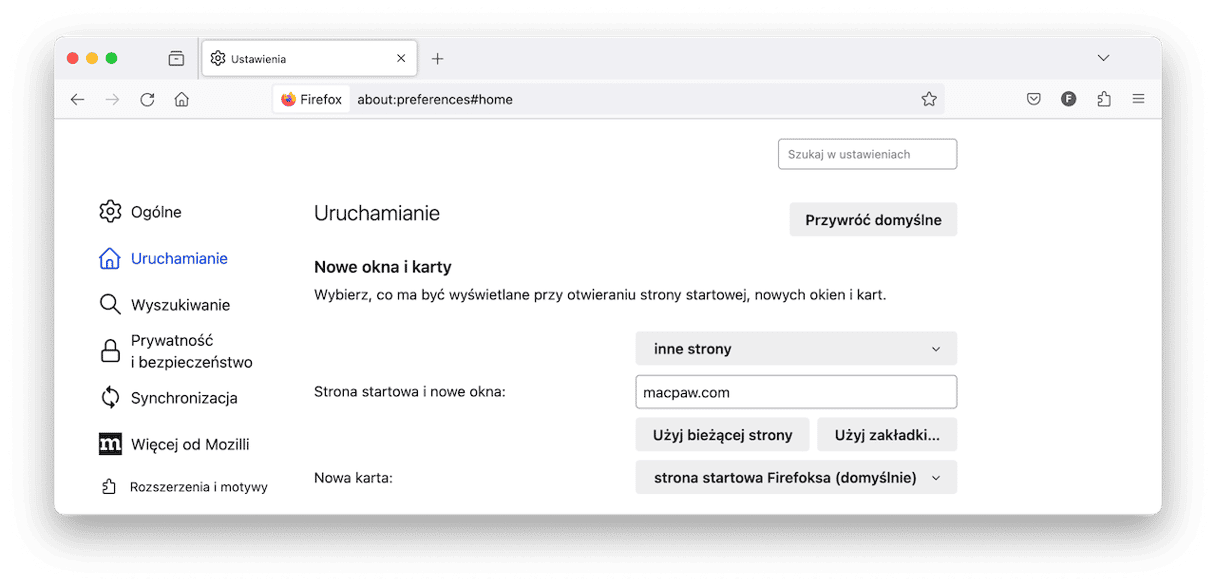Go to Prywatność i bezpieczeństwo
Screen dimensions: 1216x586
point(190,351)
